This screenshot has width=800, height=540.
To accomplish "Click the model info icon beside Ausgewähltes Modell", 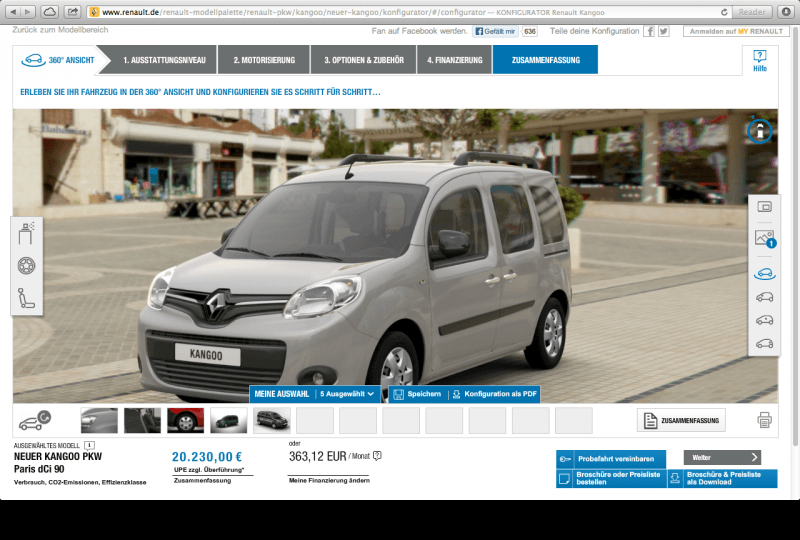I will [89, 445].
